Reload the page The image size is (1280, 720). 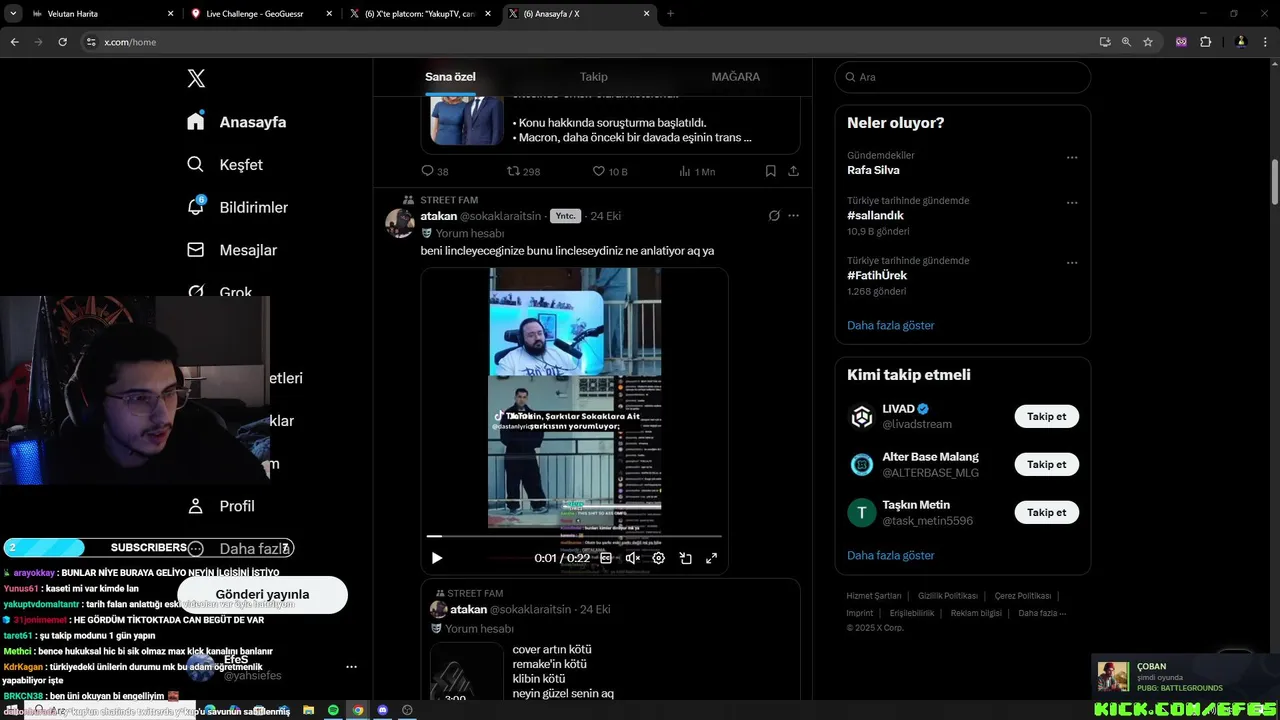62,42
